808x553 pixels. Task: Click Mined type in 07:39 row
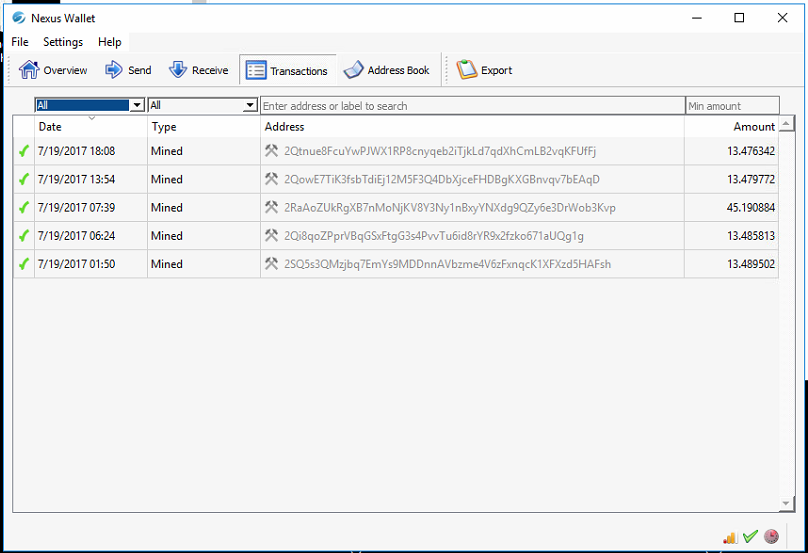[x=167, y=208]
